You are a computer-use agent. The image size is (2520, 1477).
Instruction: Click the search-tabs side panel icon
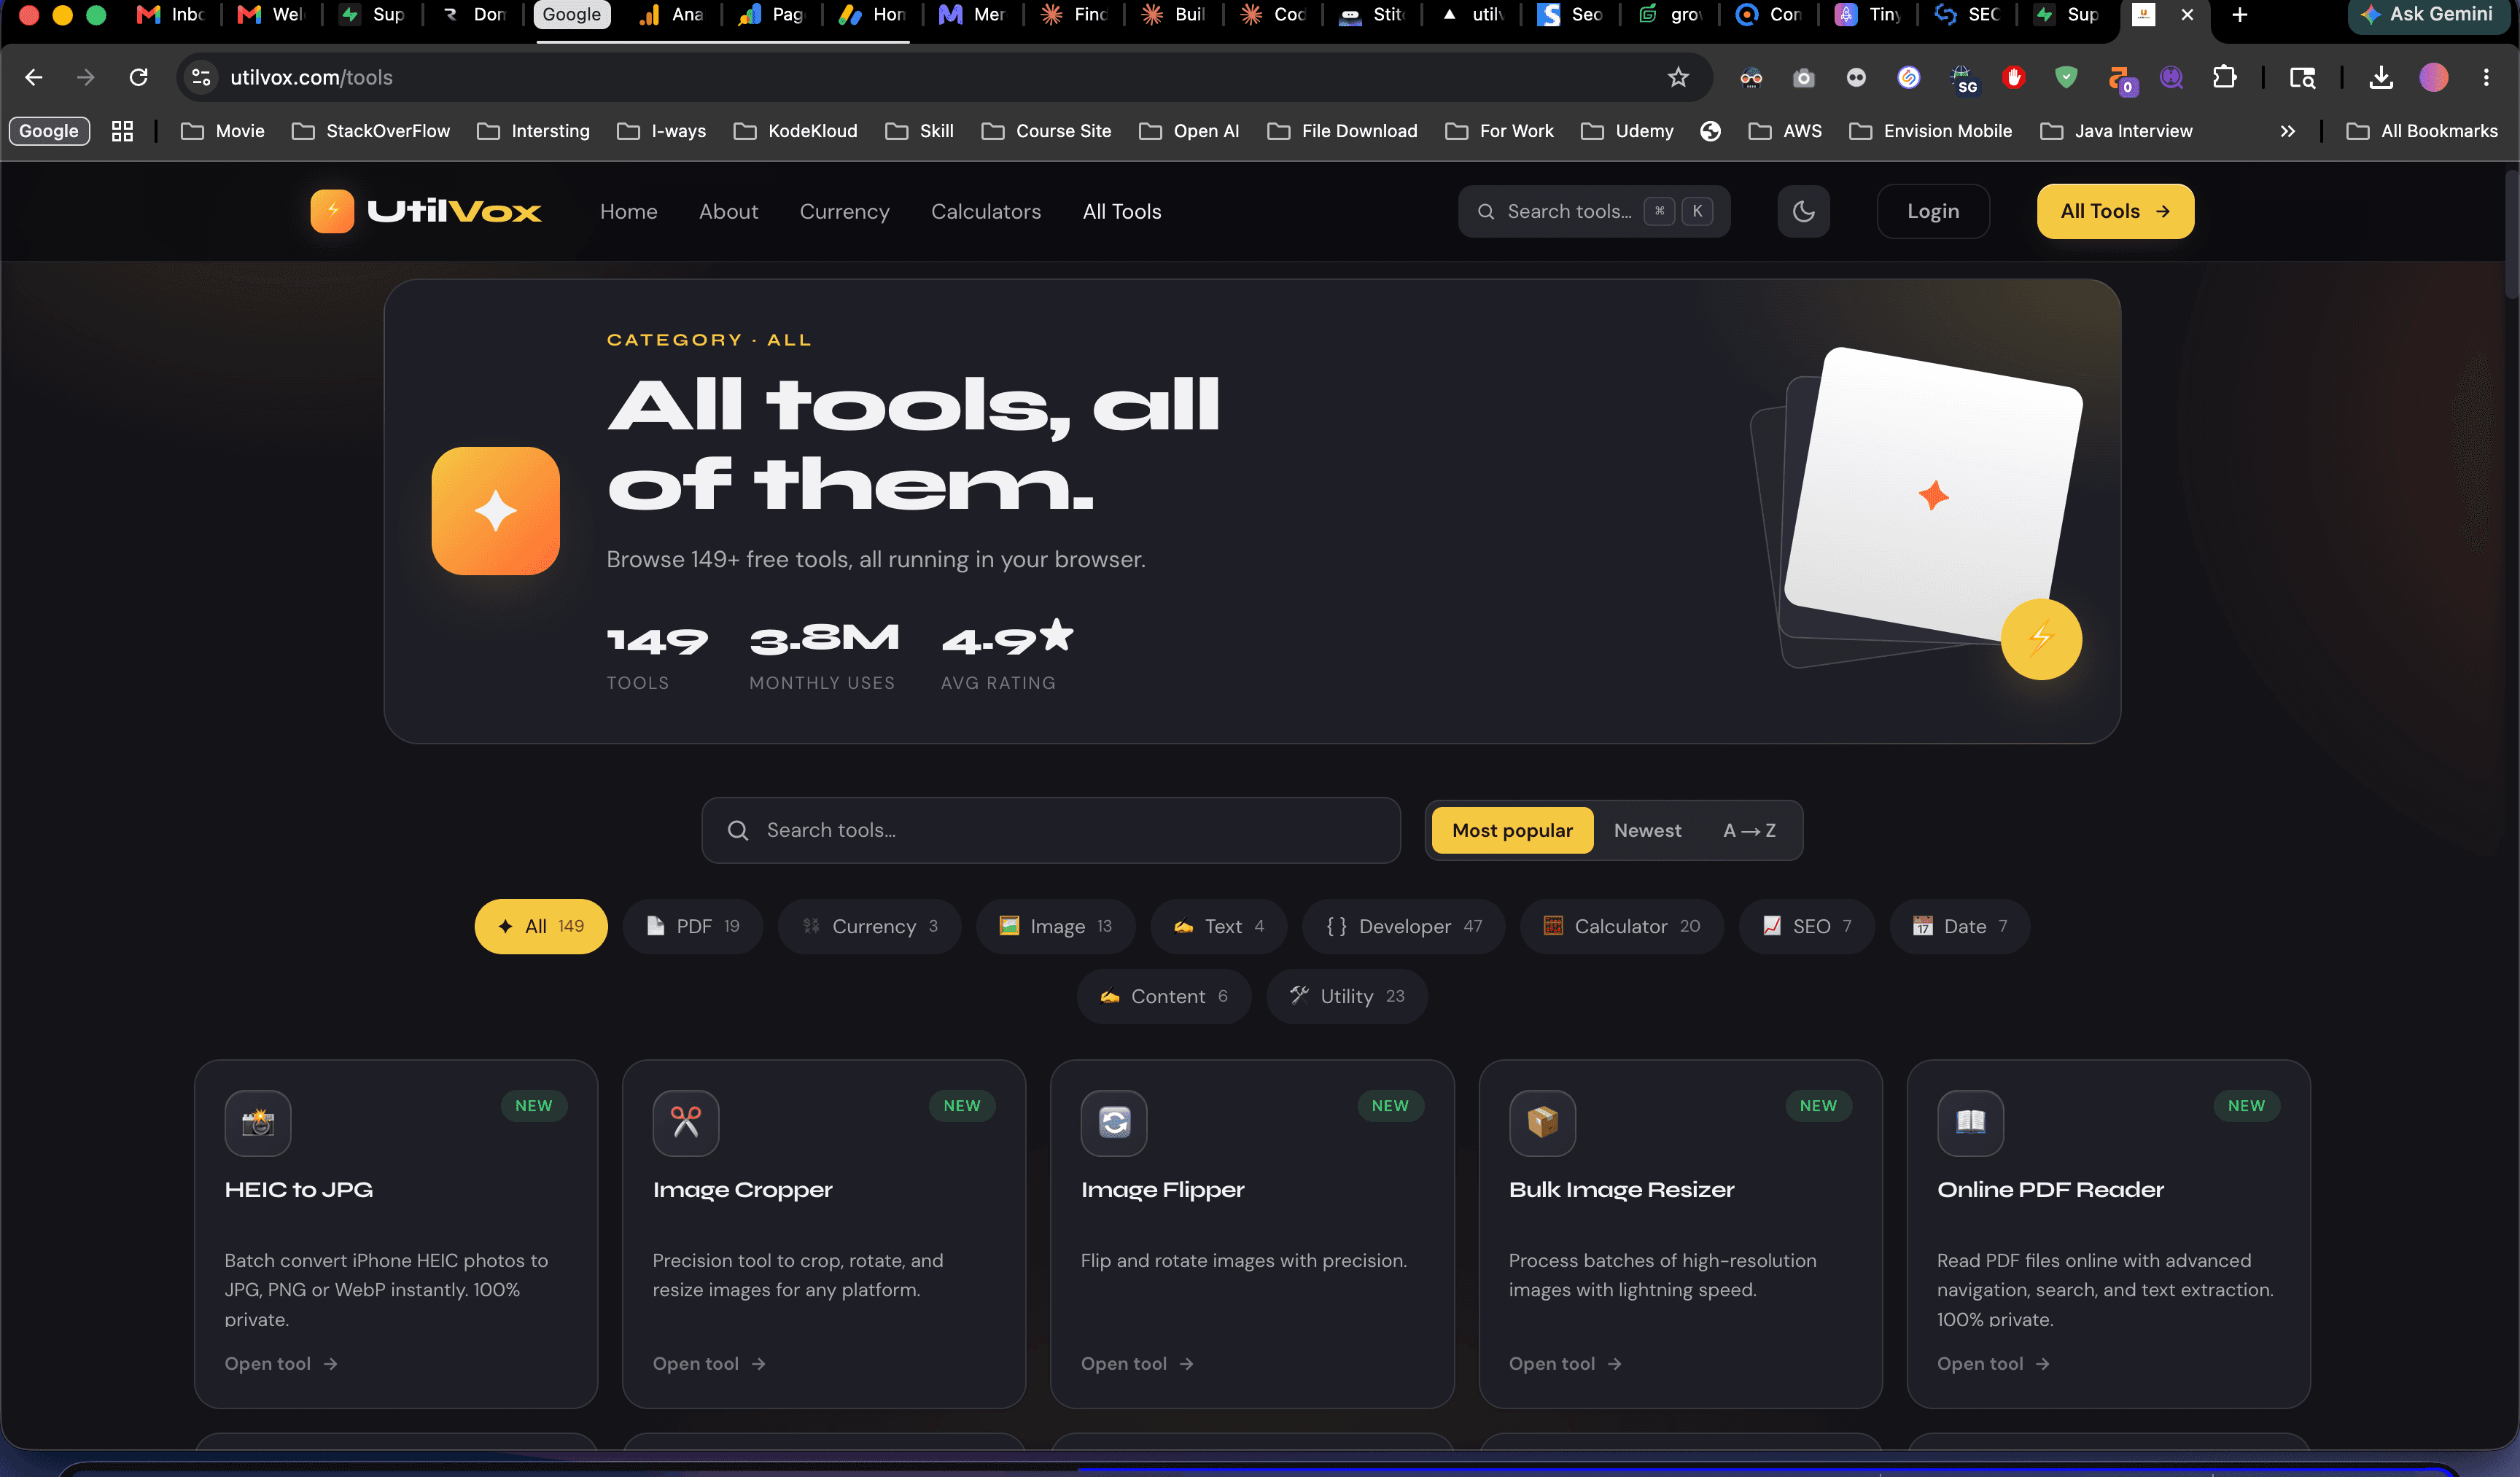pos(2302,77)
